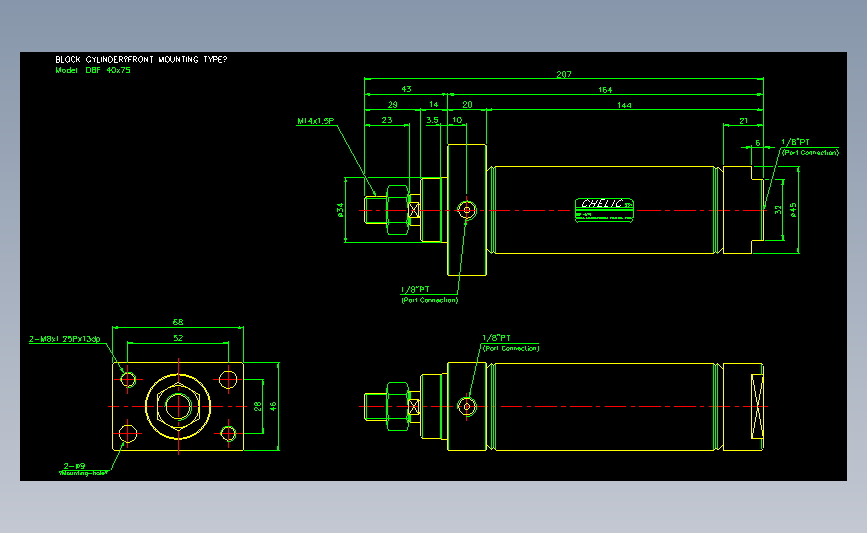Select the Model DBF 40x75 label
Image resolution: width=867 pixels, height=533 pixels.
click(x=93, y=70)
